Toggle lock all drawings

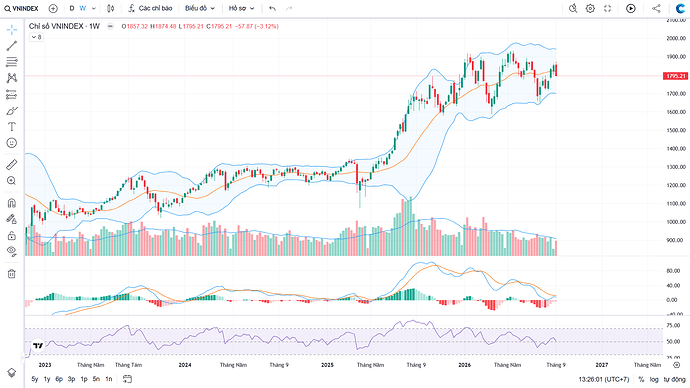point(12,236)
